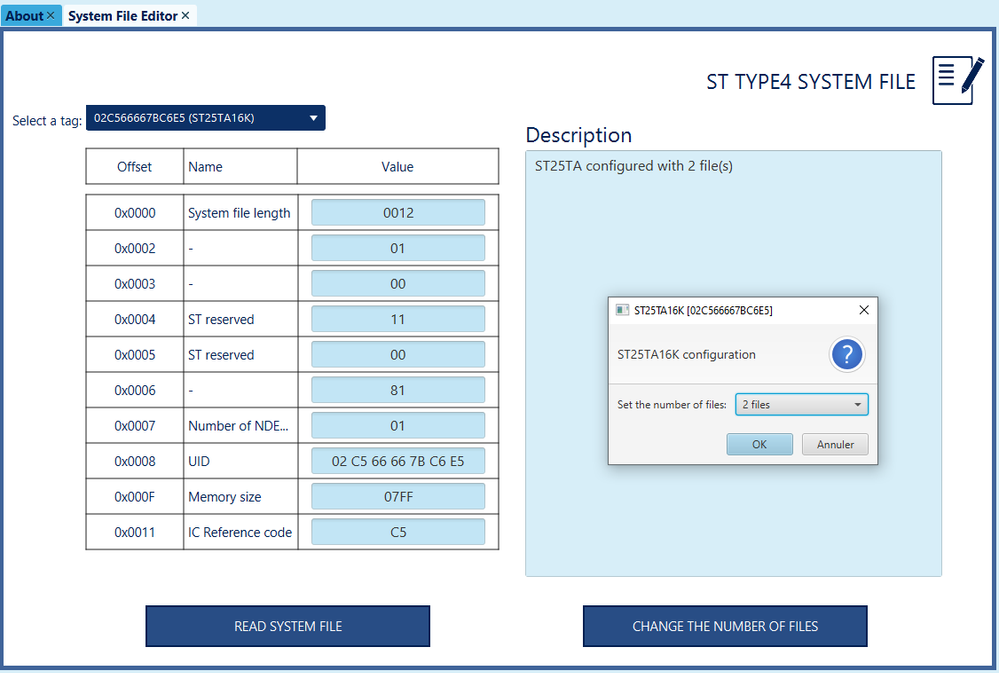
Task: Click the question mark icon in dialog
Action: pyautogui.click(x=847, y=354)
